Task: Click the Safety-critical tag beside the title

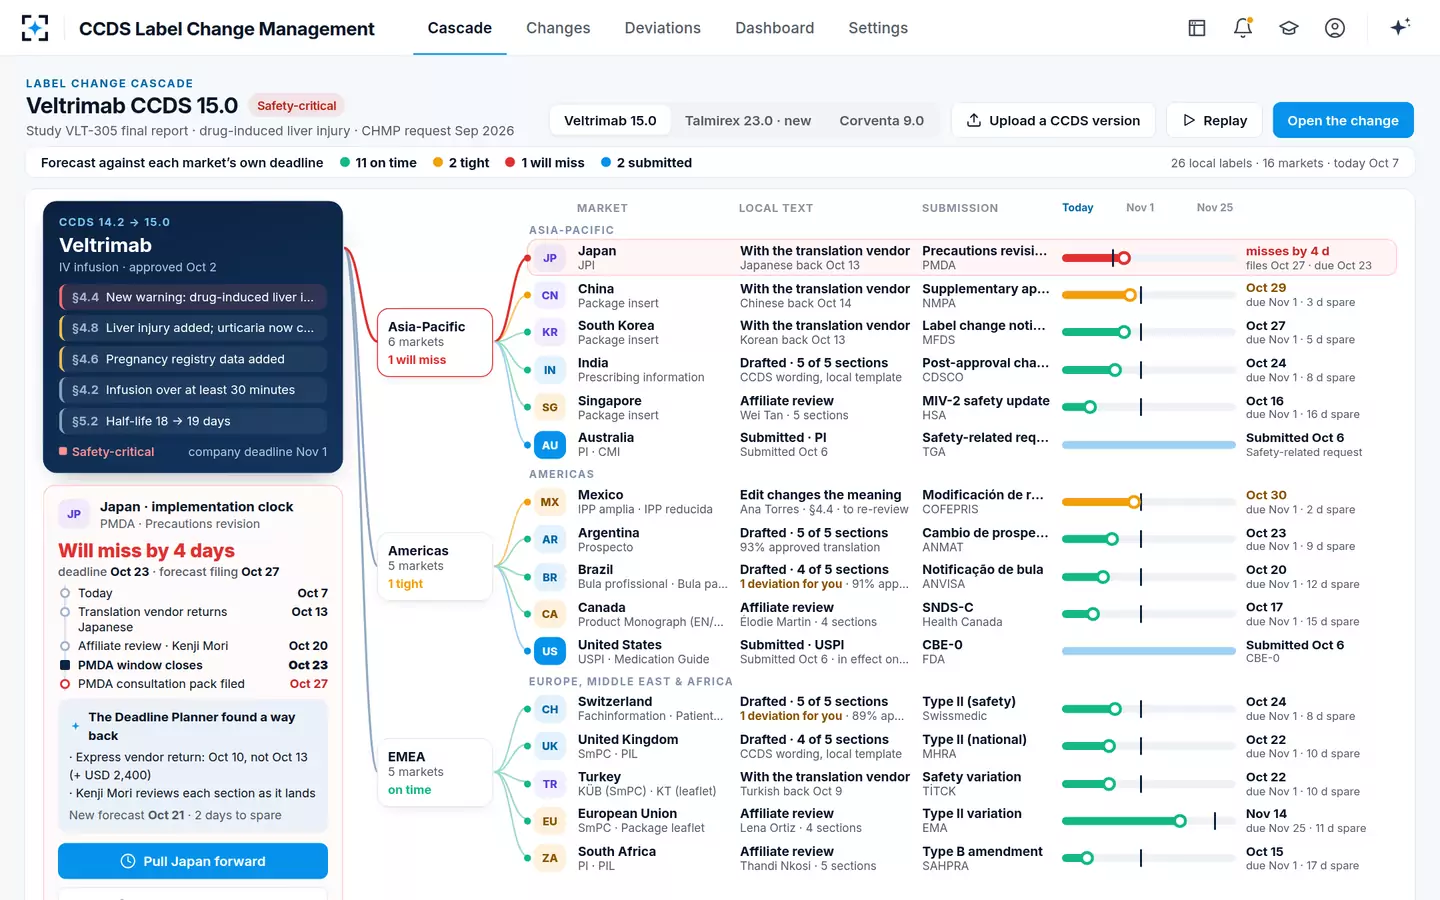Action: click(x=296, y=106)
